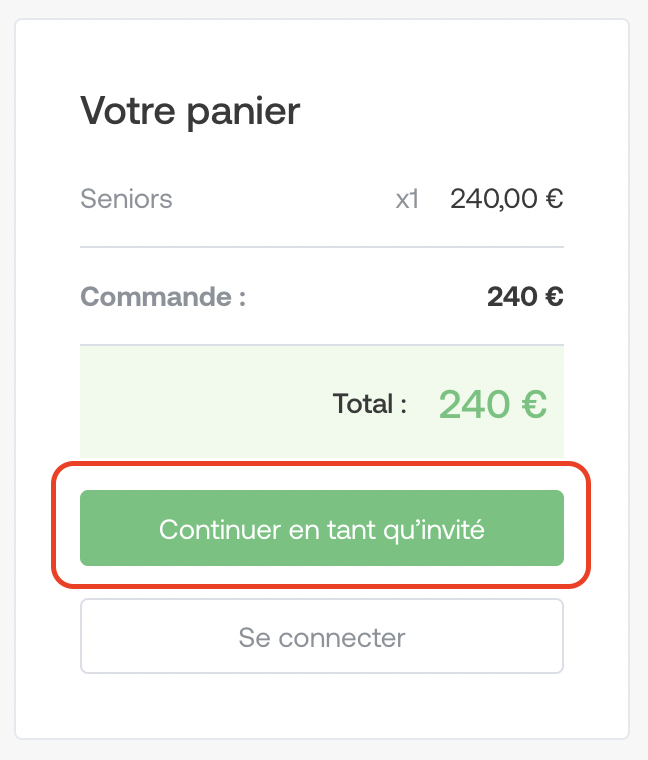This screenshot has height=760, width=648.
Task: Select the x1 quantity indicator
Action: (x=407, y=199)
